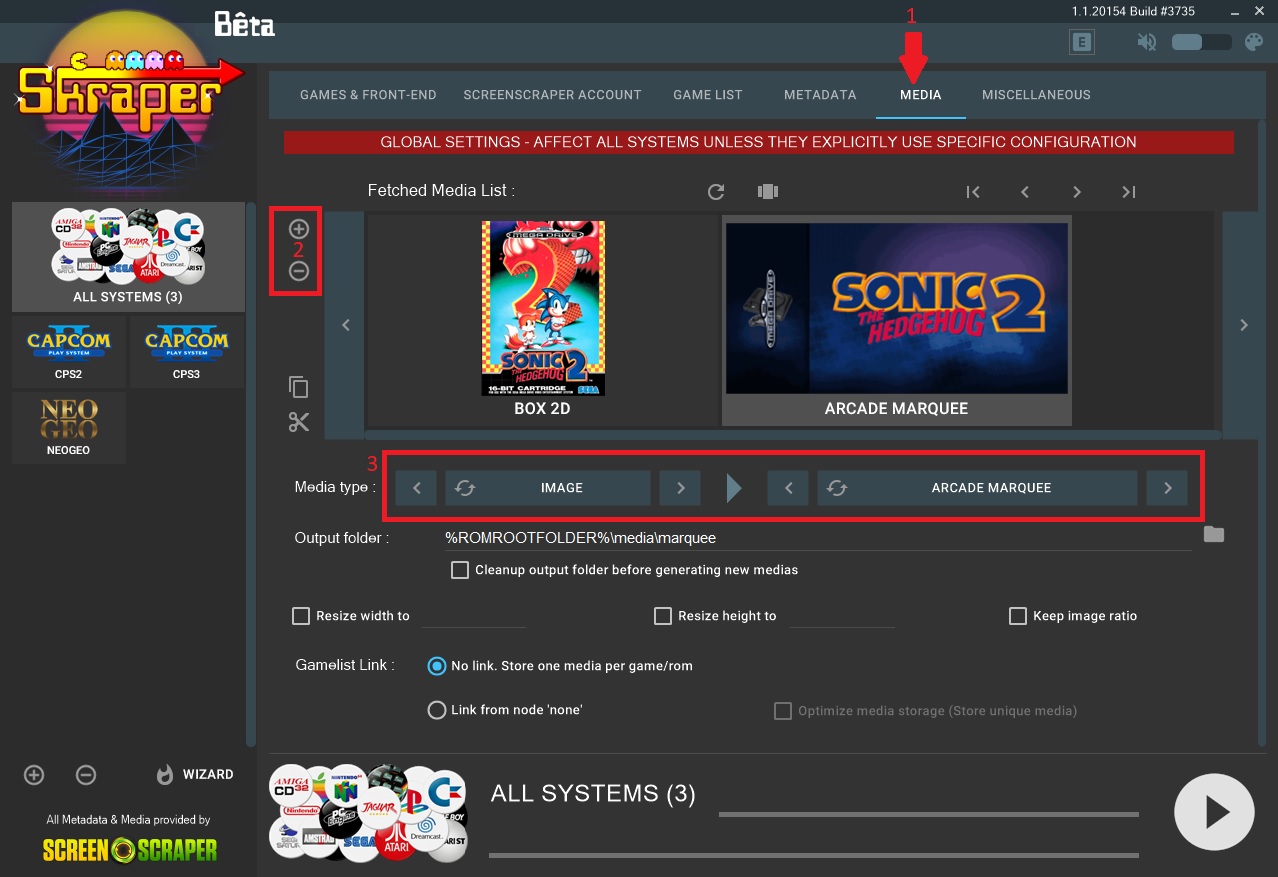
Task: Mute sound with the speaker icon
Action: tap(1147, 42)
